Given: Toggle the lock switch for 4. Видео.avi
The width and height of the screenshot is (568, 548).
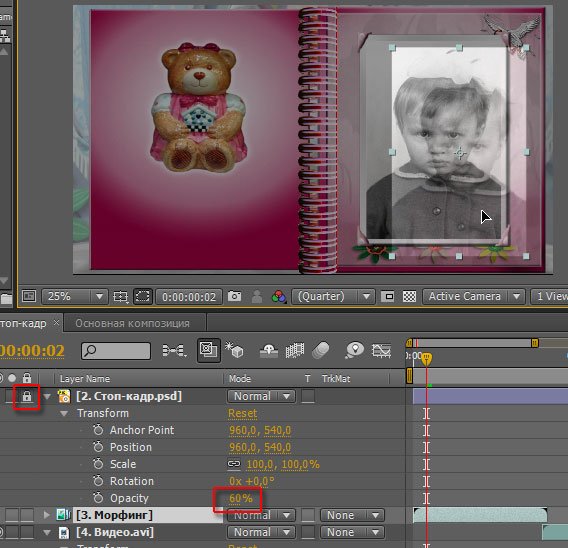Looking at the screenshot, I should click(x=27, y=532).
